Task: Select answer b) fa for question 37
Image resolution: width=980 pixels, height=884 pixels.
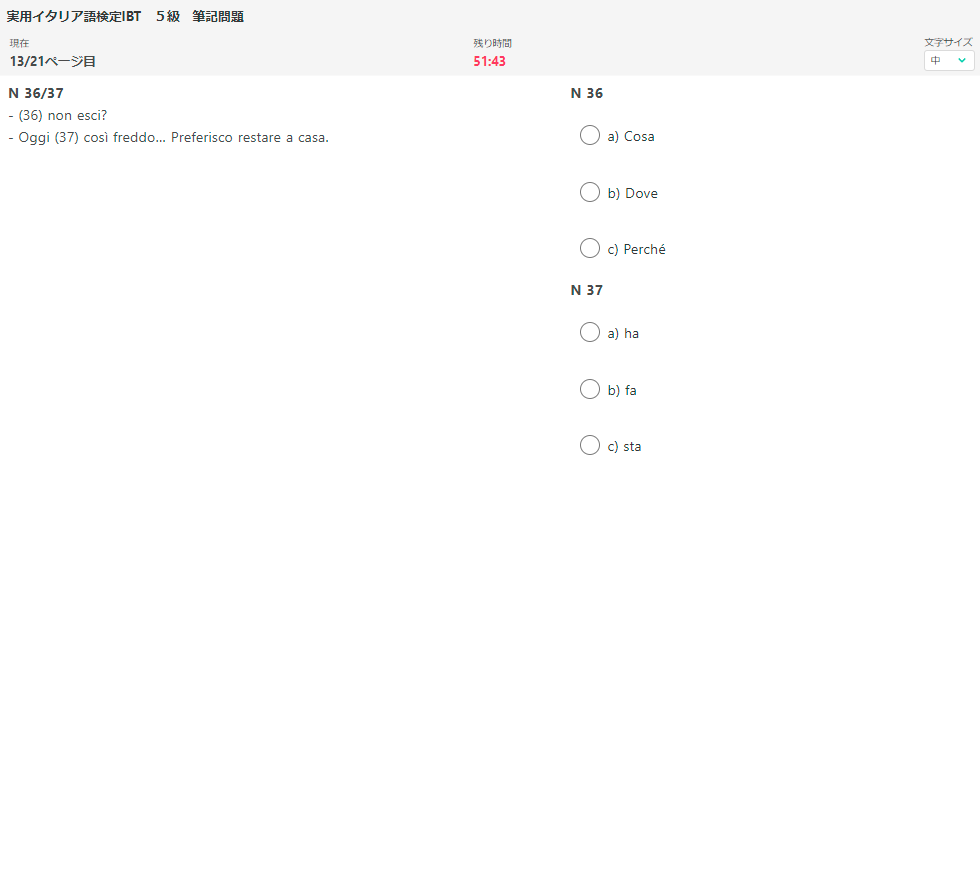Action: (589, 389)
